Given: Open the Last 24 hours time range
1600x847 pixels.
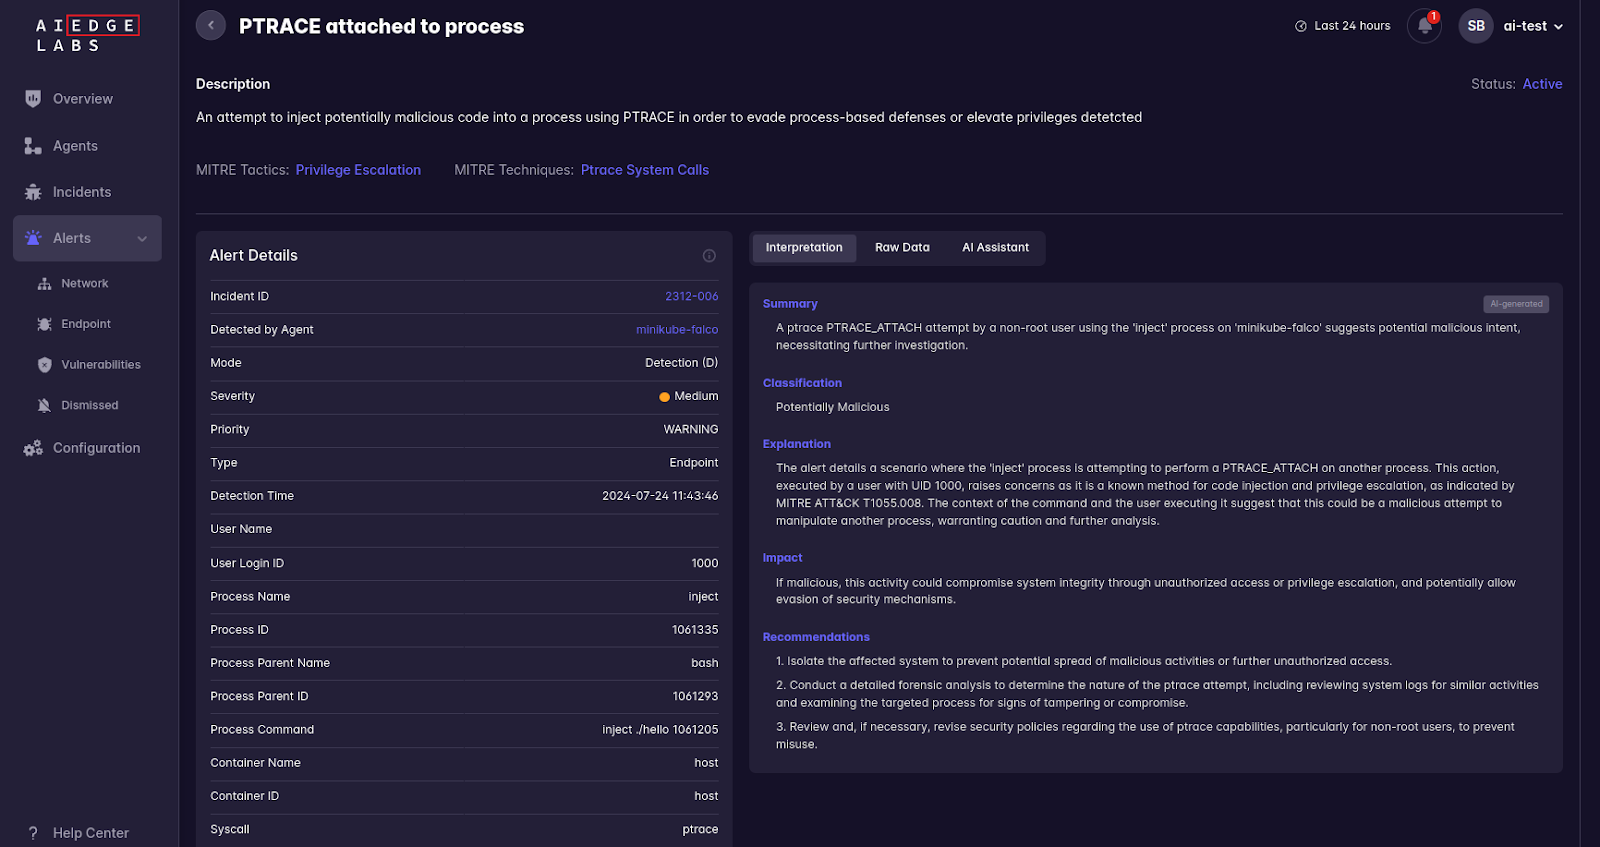Looking at the screenshot, I should coord(1343,26).
